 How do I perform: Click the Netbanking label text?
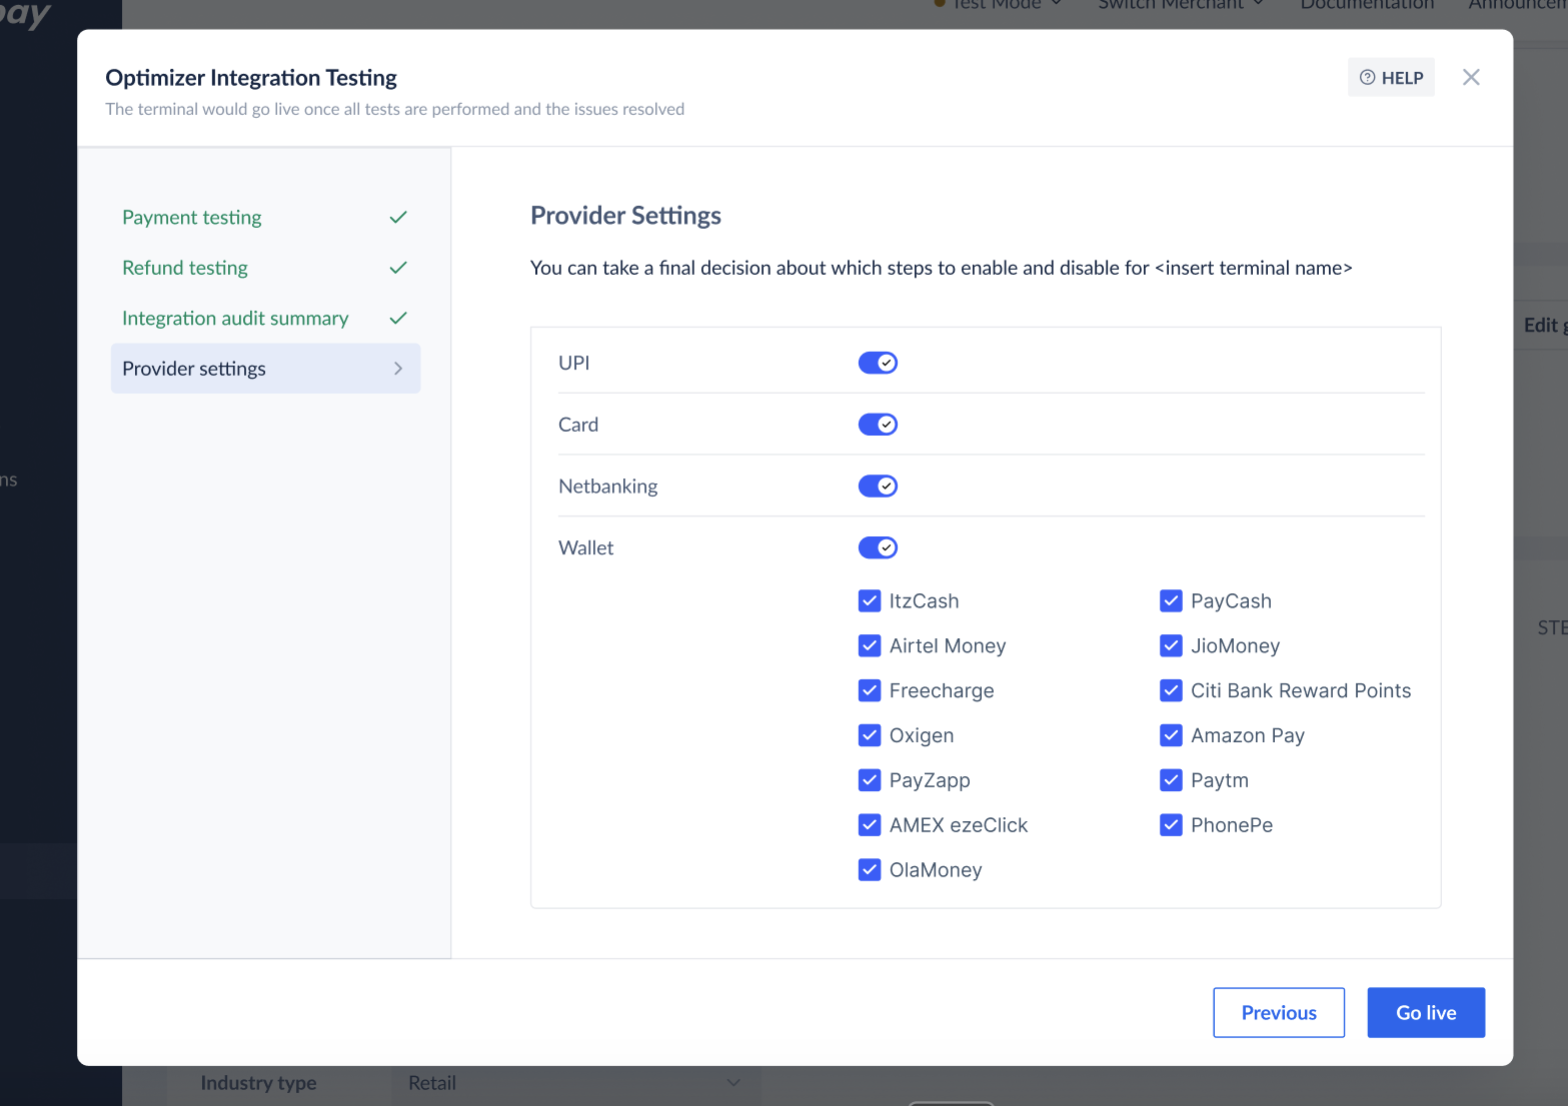[608, 486]
